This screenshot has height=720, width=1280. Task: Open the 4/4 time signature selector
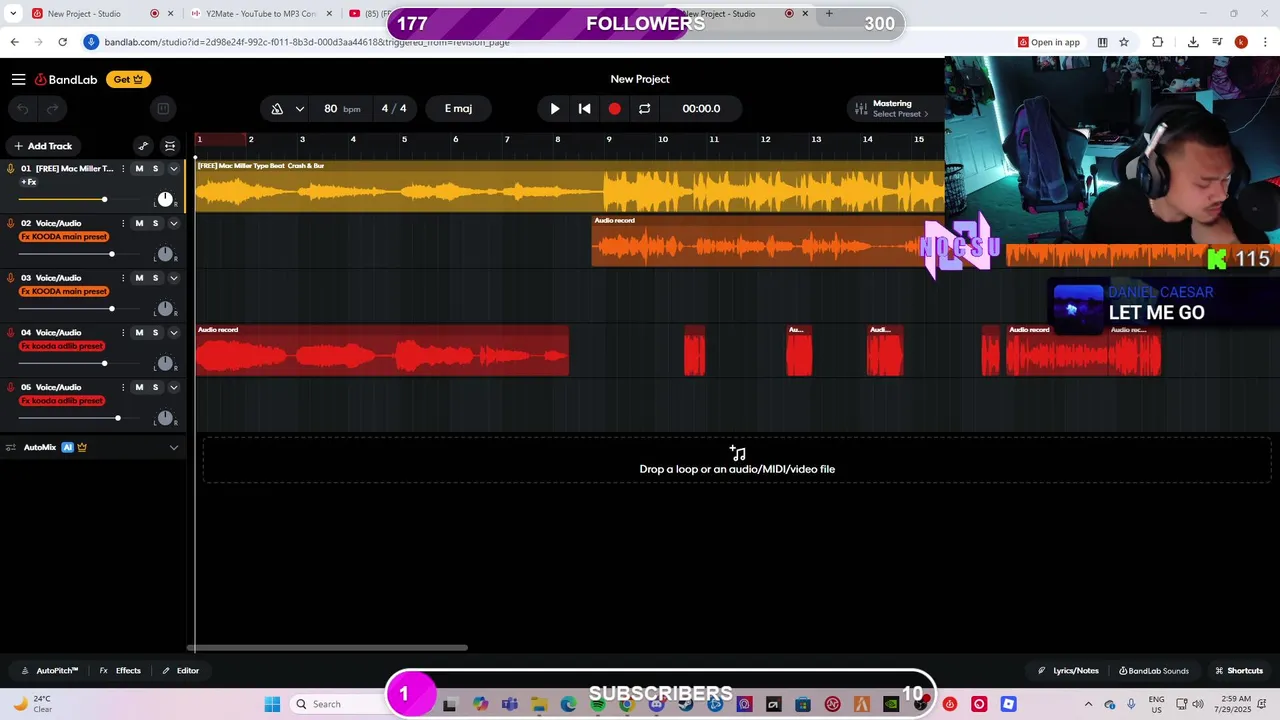point(394,109)
